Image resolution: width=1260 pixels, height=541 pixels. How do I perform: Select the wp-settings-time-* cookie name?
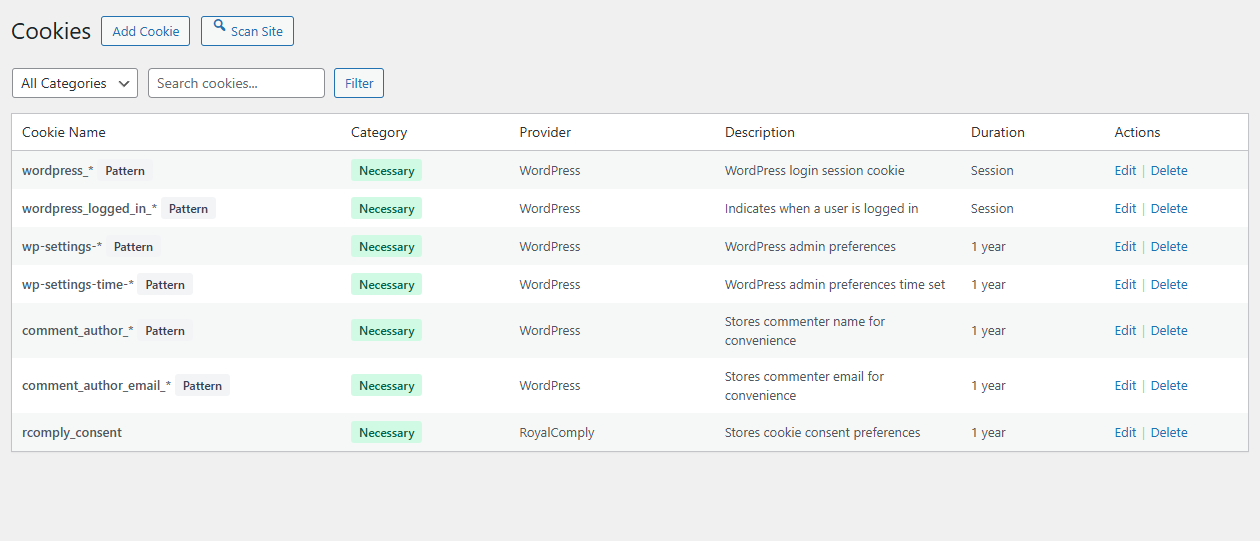coord(78,284)
